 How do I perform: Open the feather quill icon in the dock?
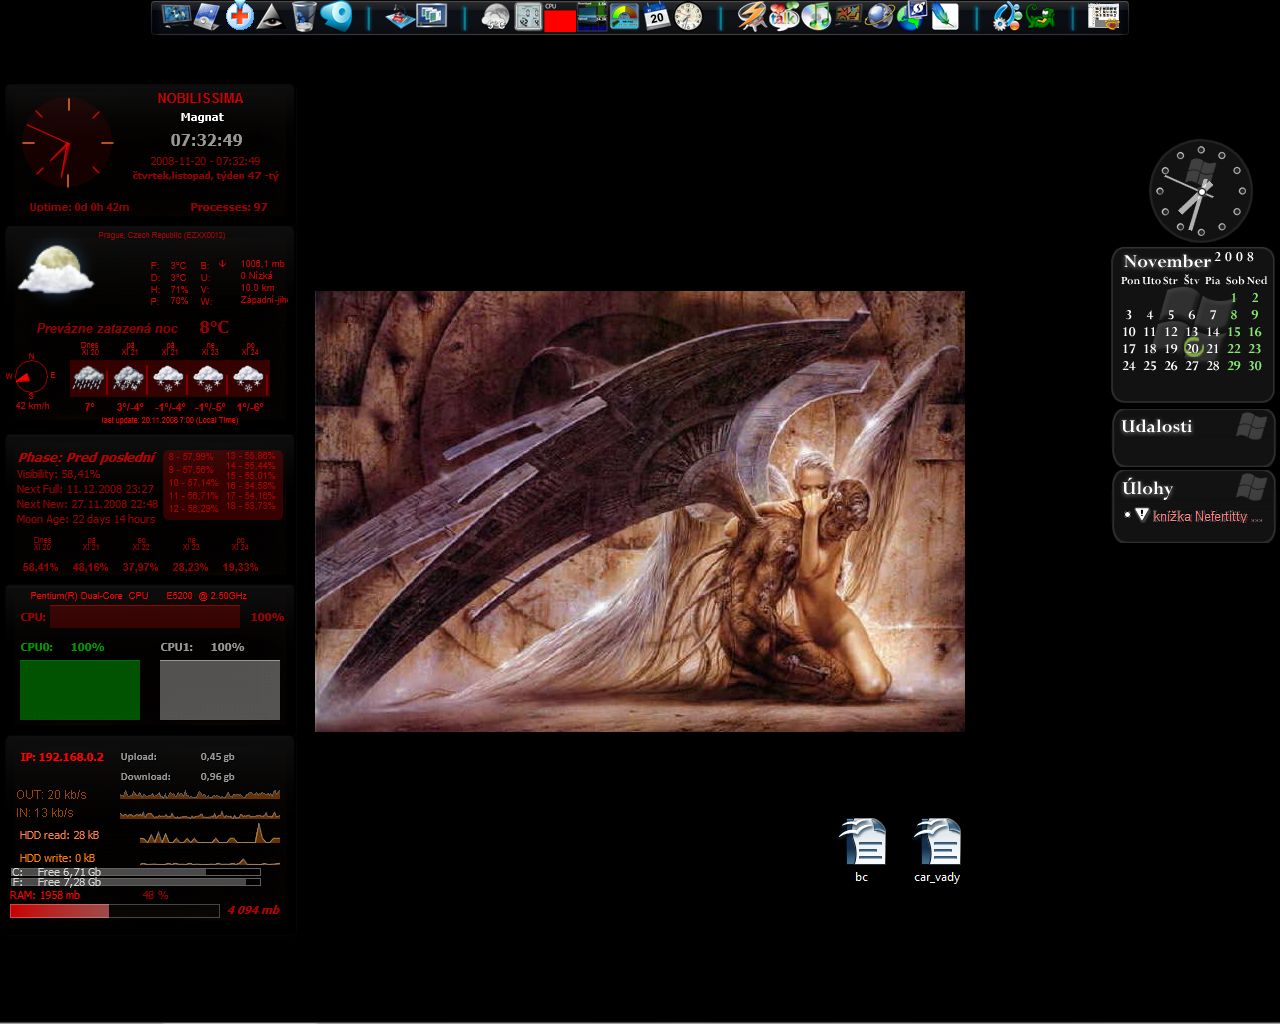(944, 17)
